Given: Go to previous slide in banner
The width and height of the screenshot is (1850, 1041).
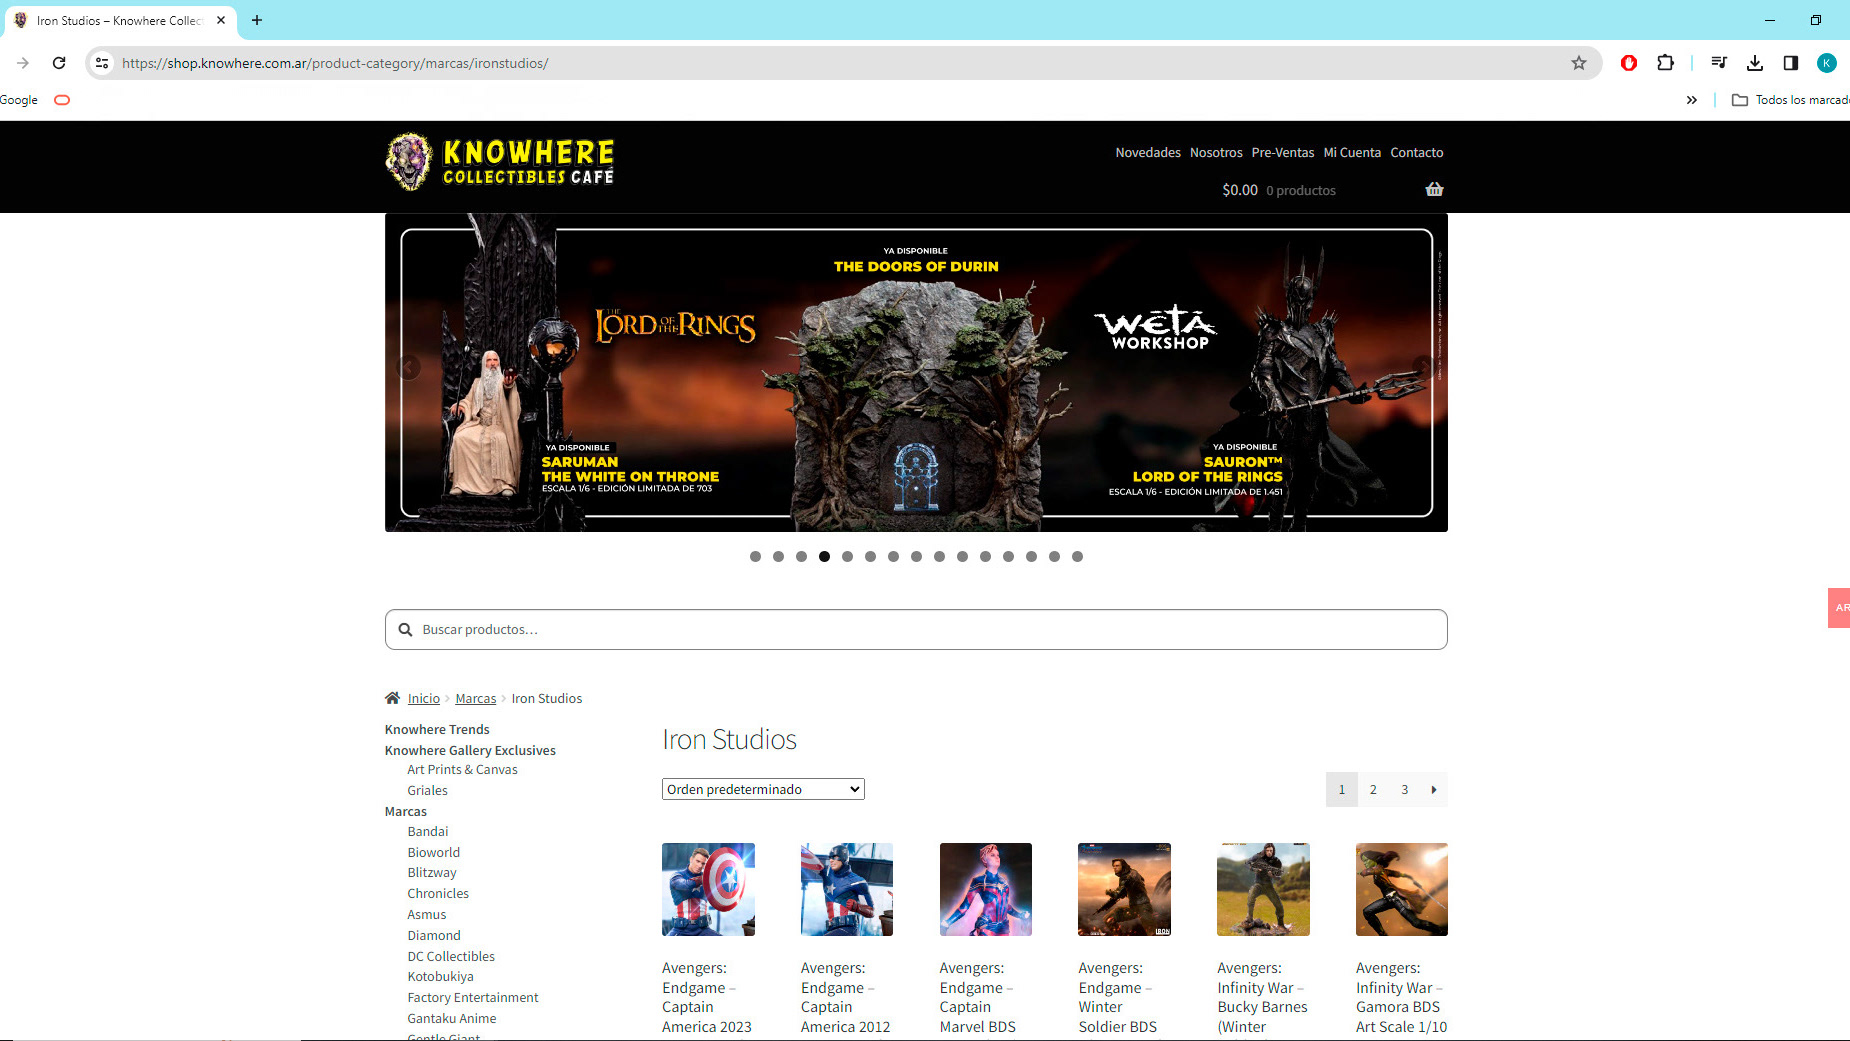Looking at the screenshot, I should (408, 367).
